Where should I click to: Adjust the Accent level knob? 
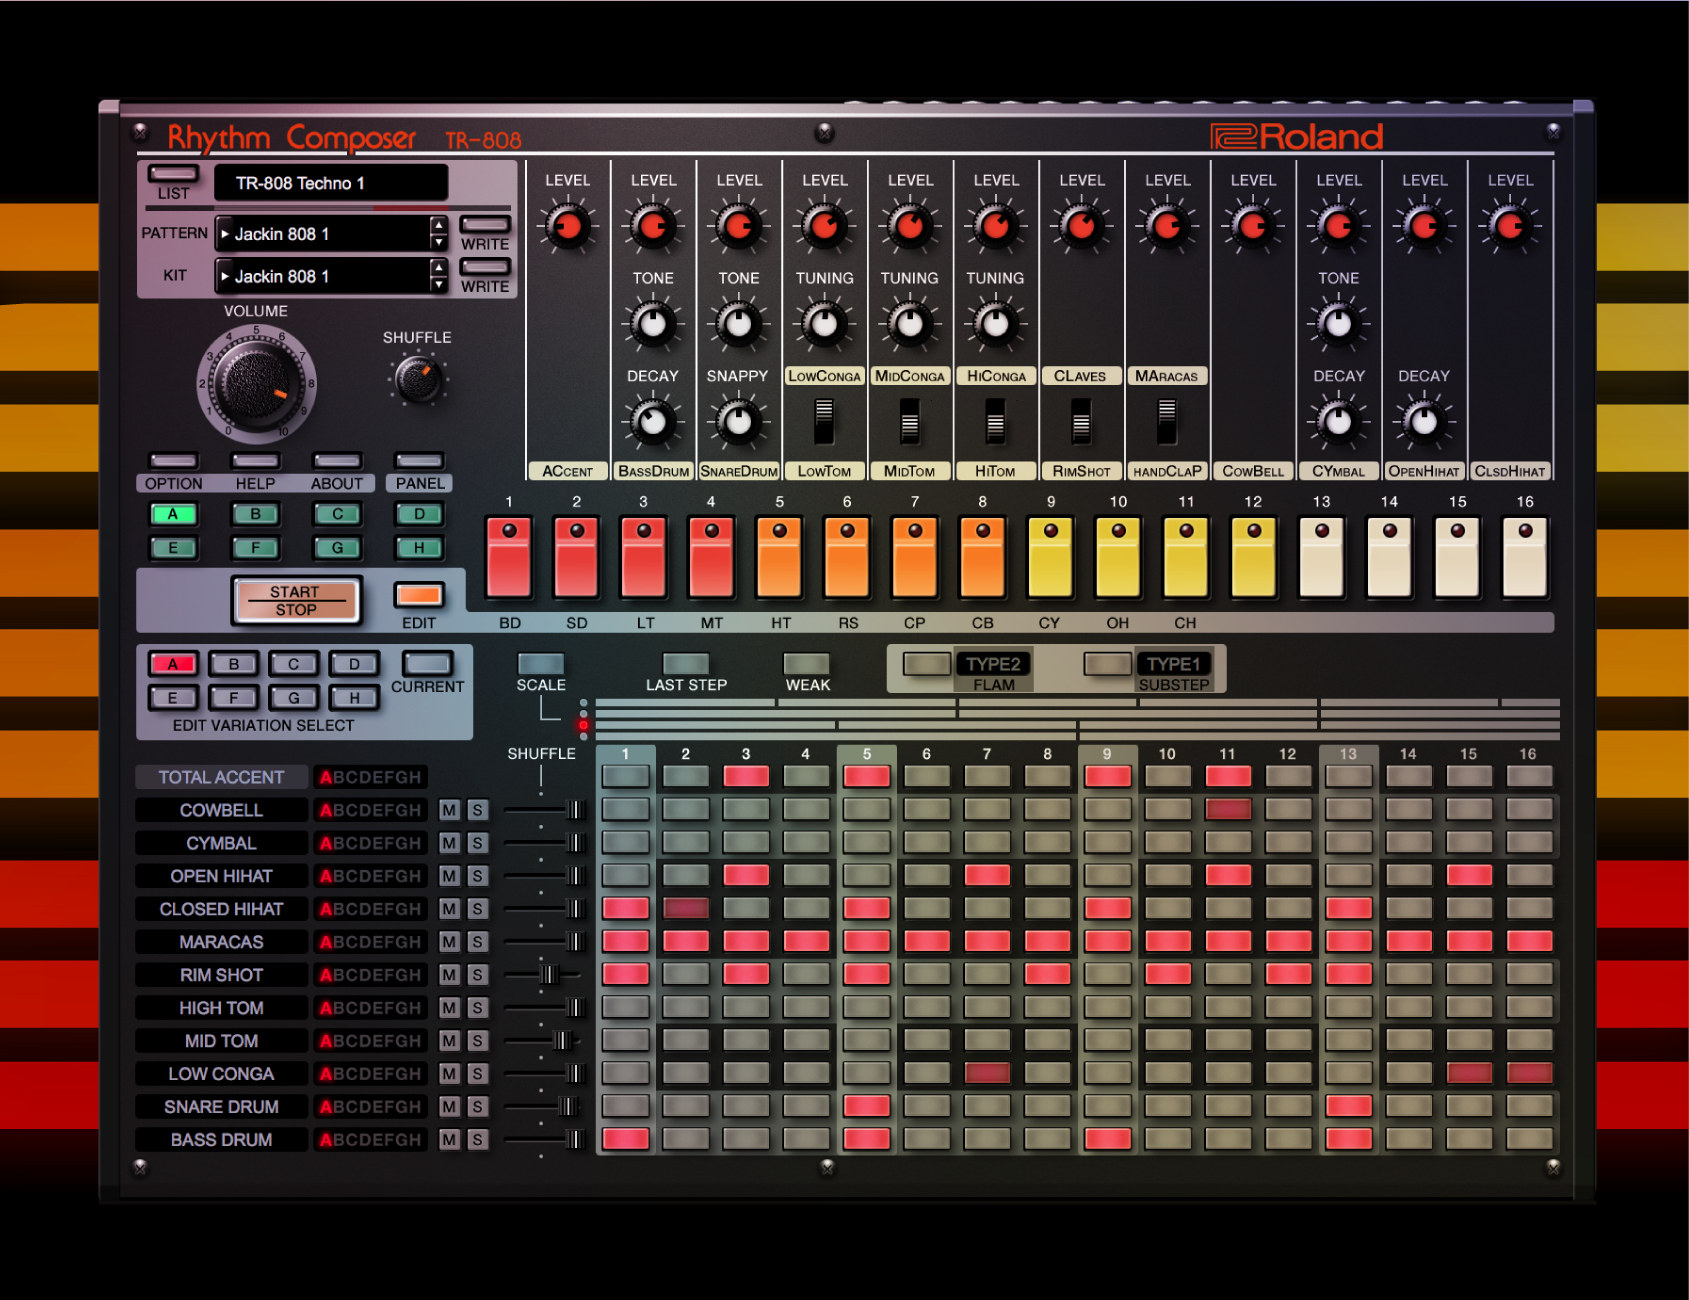pos(567,227)
